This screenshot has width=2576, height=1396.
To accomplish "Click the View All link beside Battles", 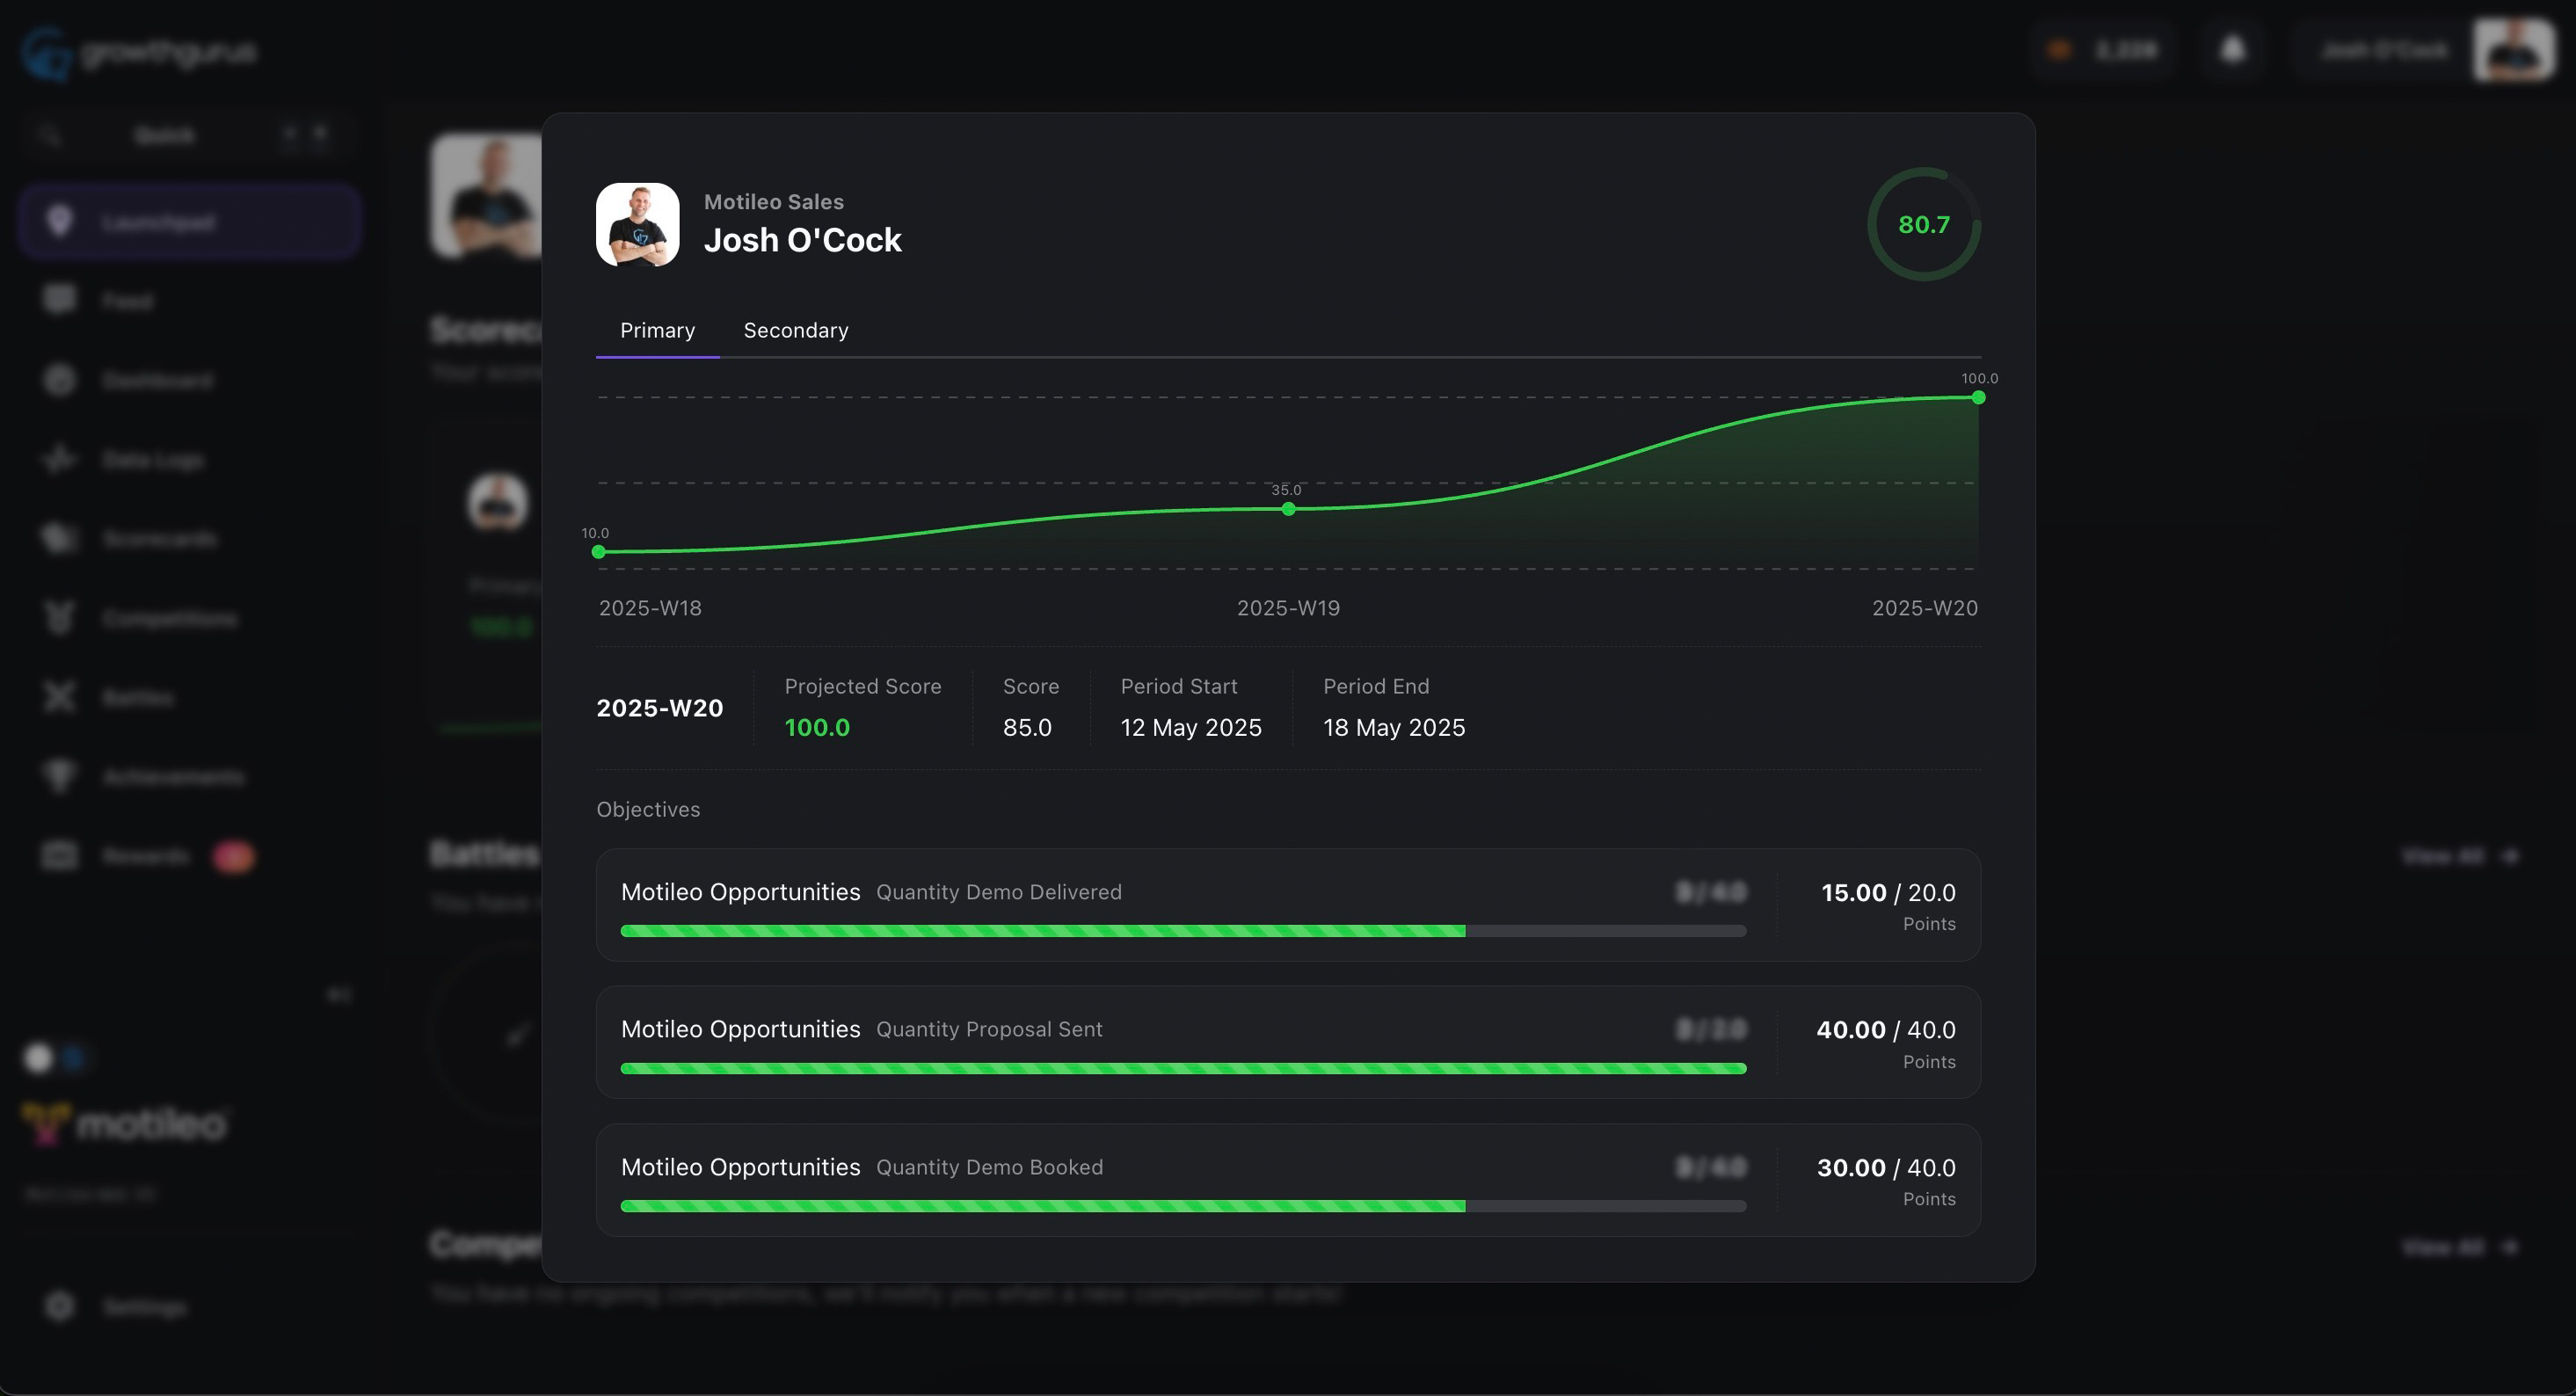I will [2460, 856].
